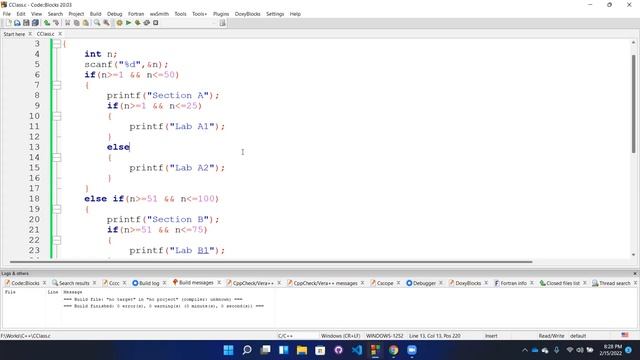Image resolution: width=640 pixels, height=360 pixels.
Task: Open the Edit menu
Action: (x=21, y=14)
